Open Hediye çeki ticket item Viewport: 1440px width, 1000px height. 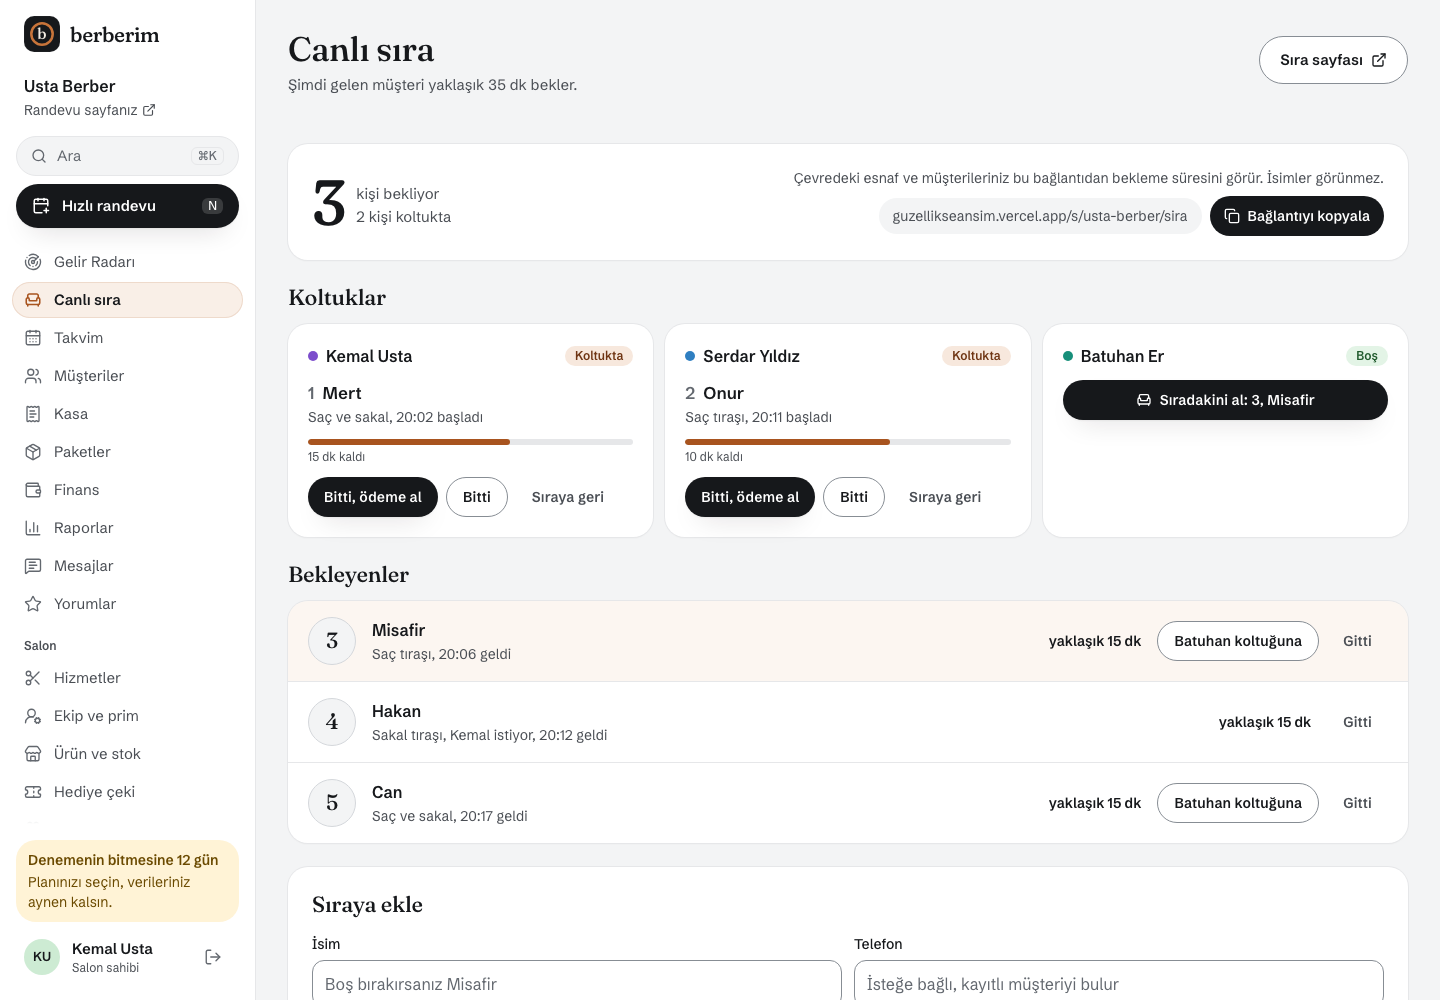coord(127,792)
